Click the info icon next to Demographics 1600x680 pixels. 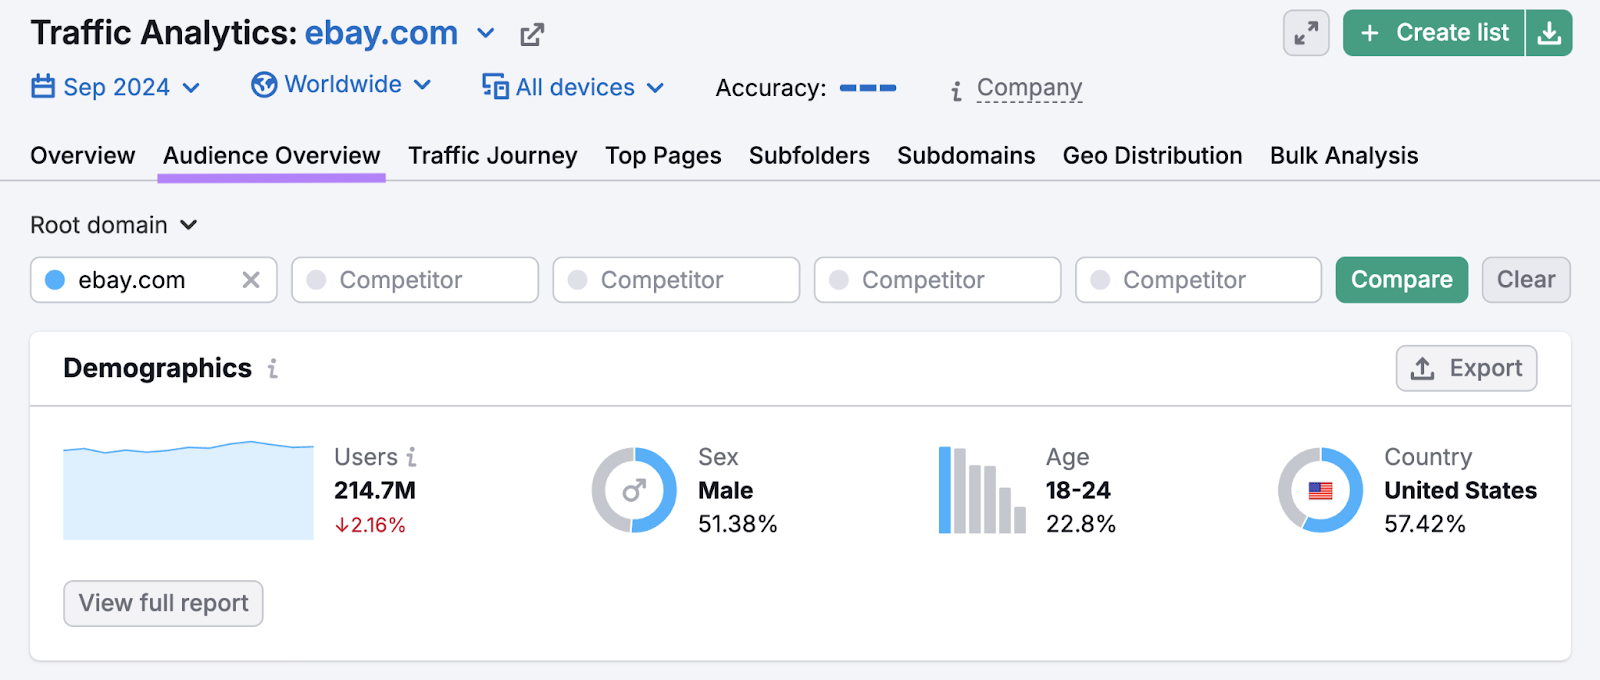click(273, 369)
